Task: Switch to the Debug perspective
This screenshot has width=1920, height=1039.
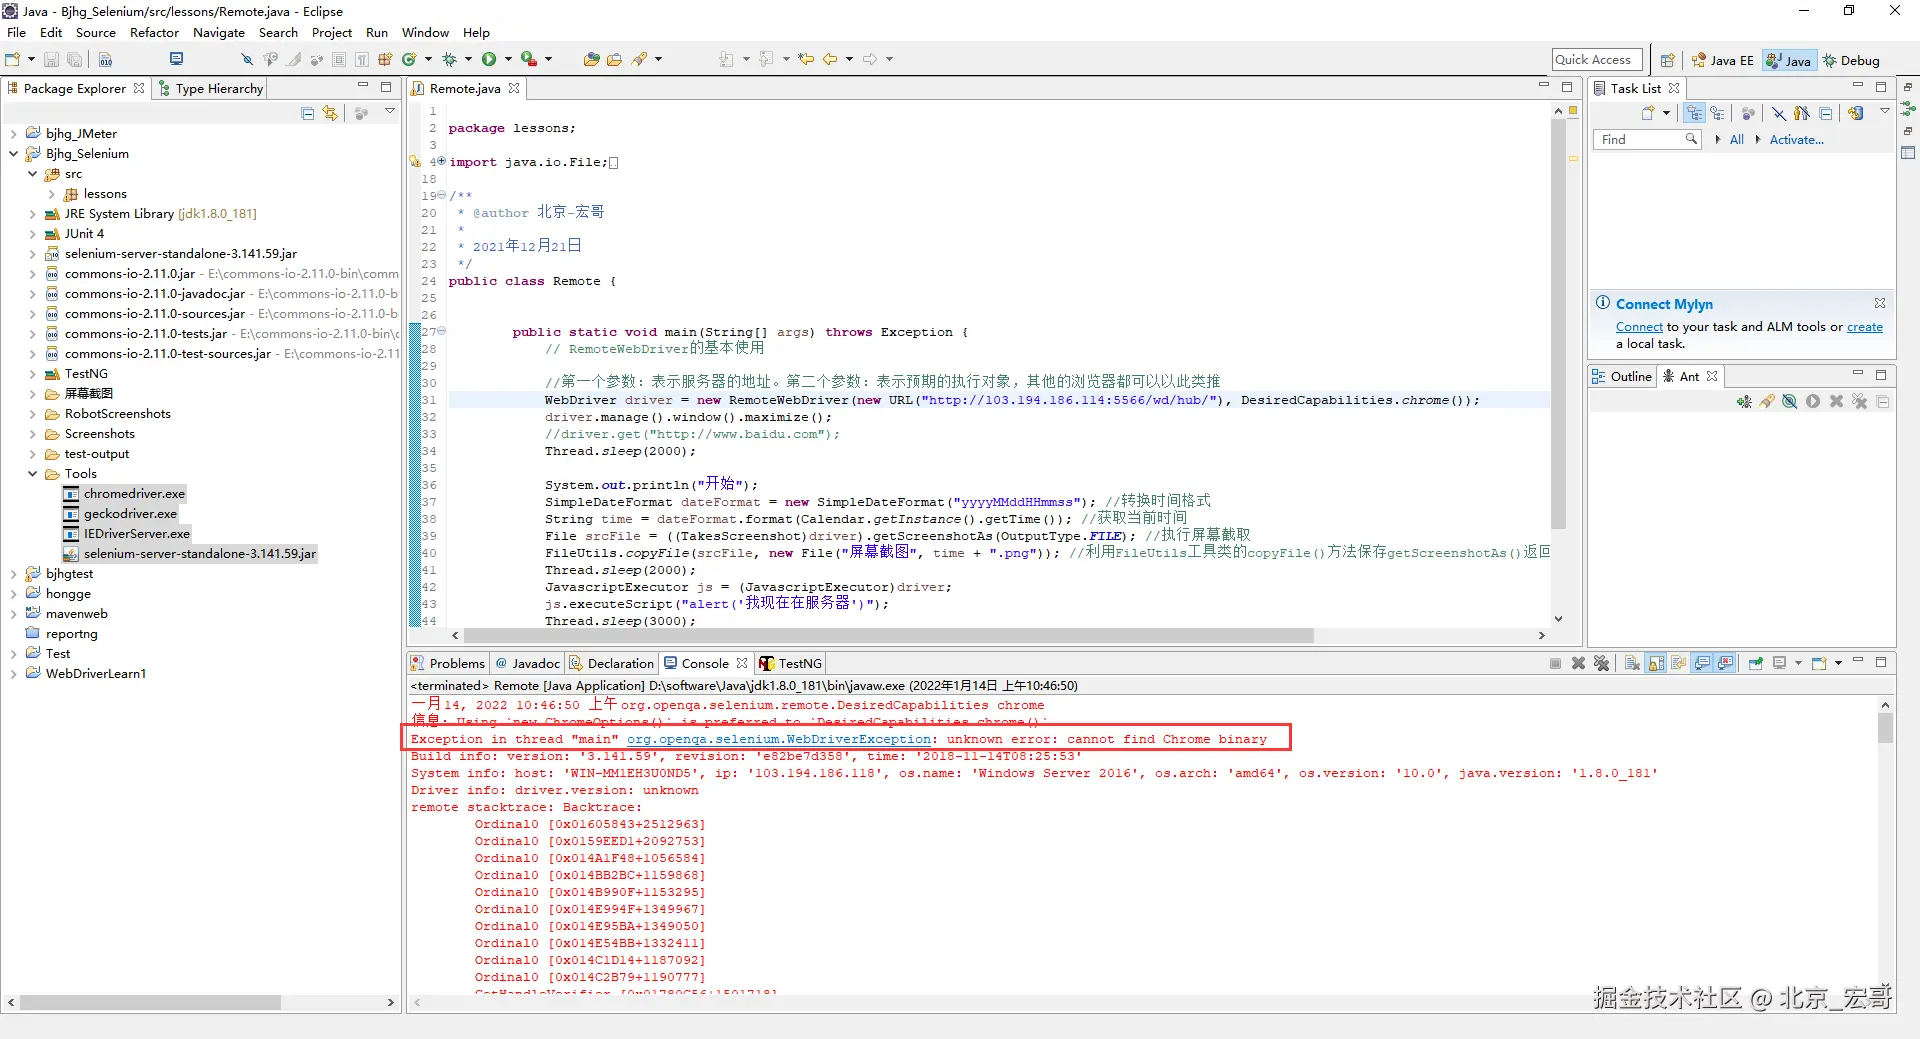Action: [x=1851, y=61]
